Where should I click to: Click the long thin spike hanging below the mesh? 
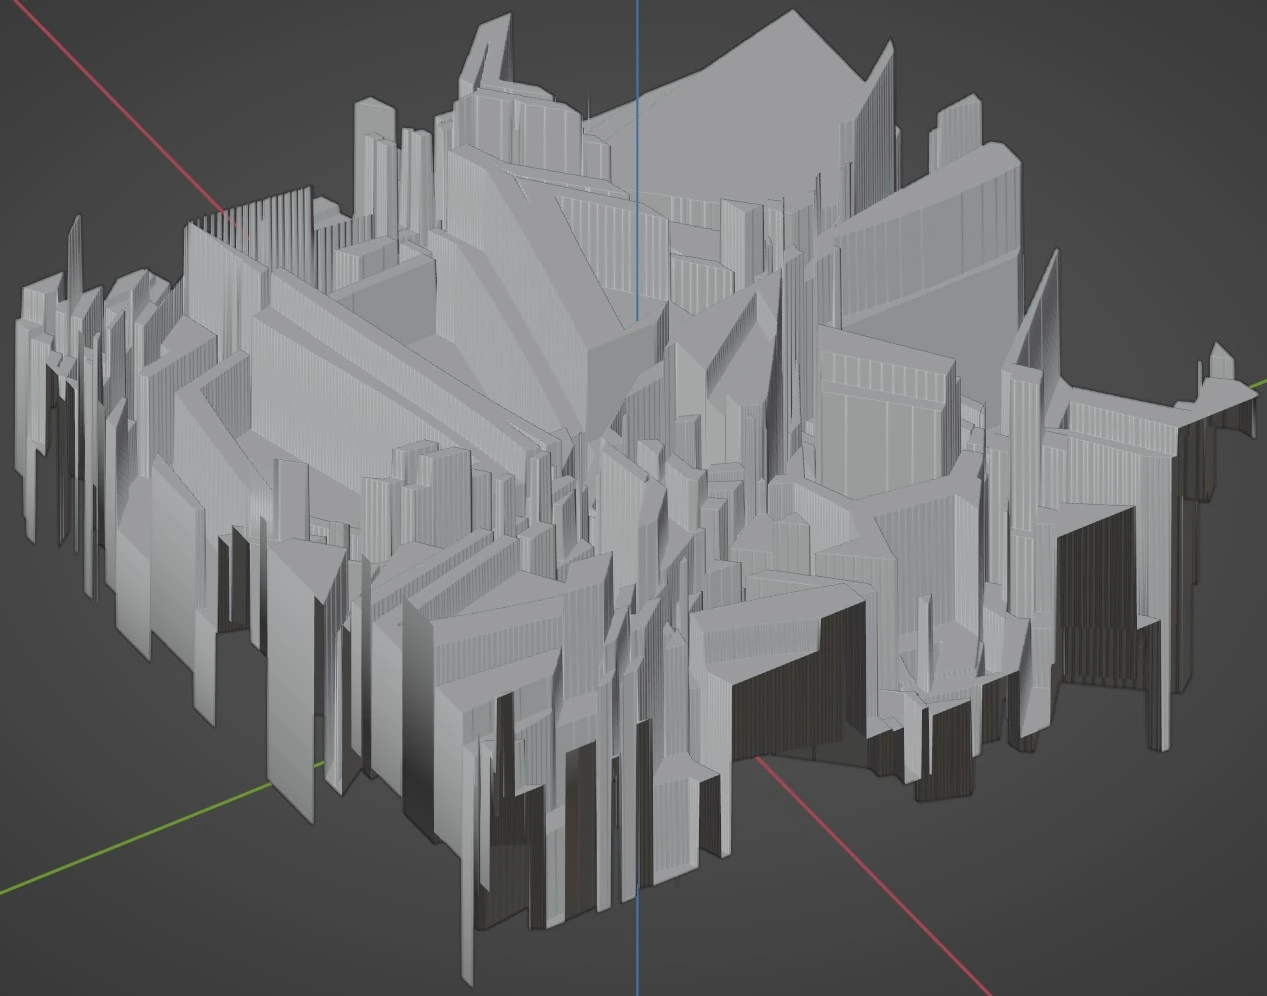pyautogui.click(x=467, y=900)
